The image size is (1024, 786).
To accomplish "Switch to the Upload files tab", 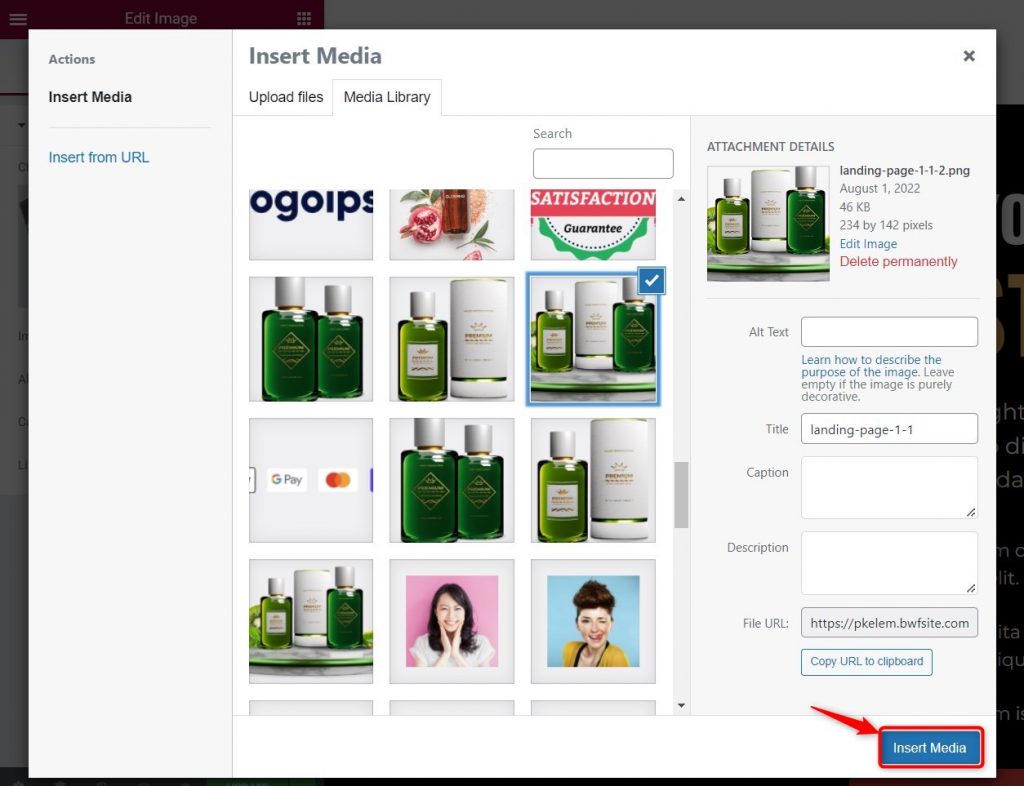I will click(286, 97).
